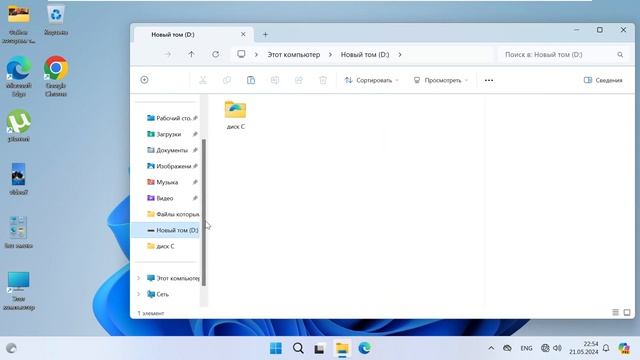Add a new Explorer tab

click(265, 35)
